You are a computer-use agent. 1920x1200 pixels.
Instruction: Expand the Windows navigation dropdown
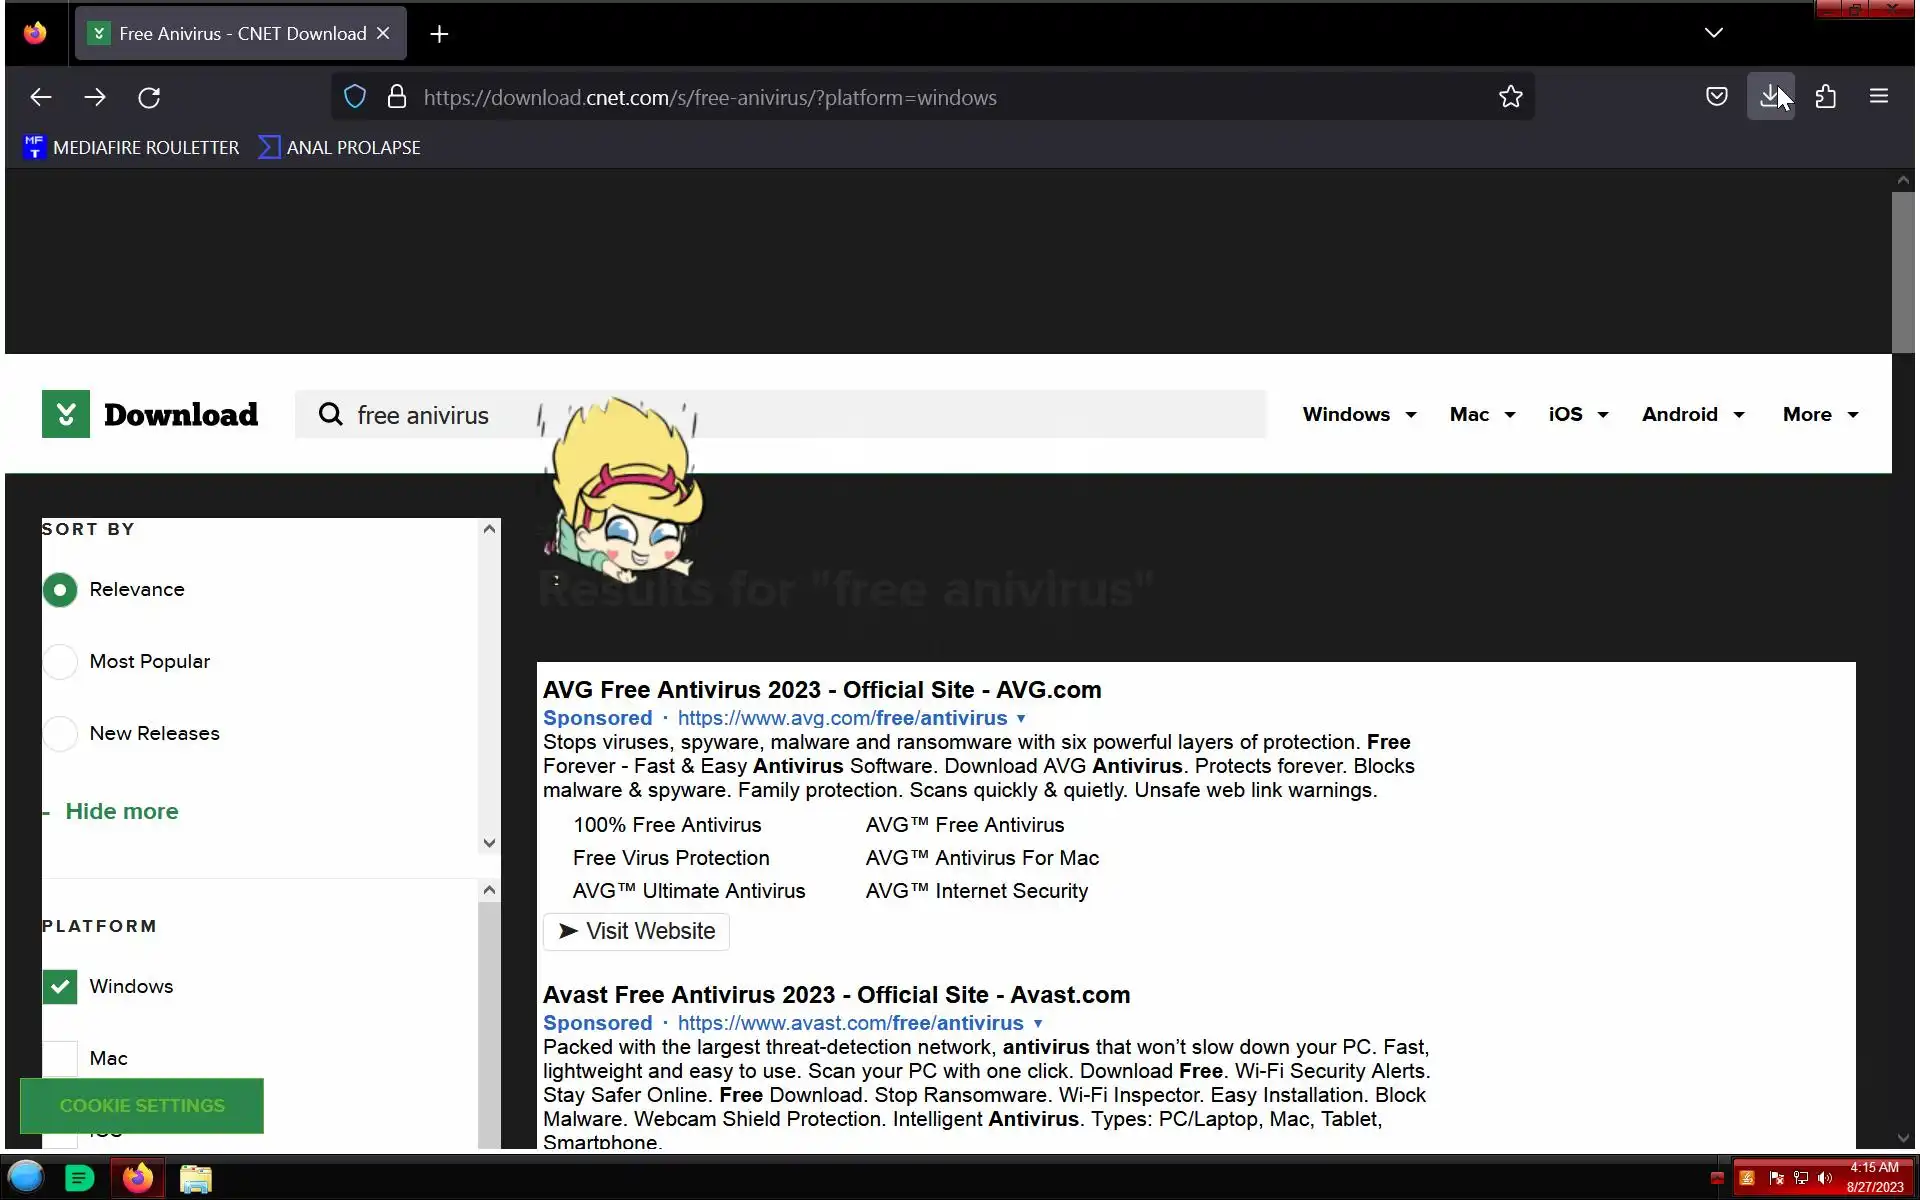tap(1359, 415)
